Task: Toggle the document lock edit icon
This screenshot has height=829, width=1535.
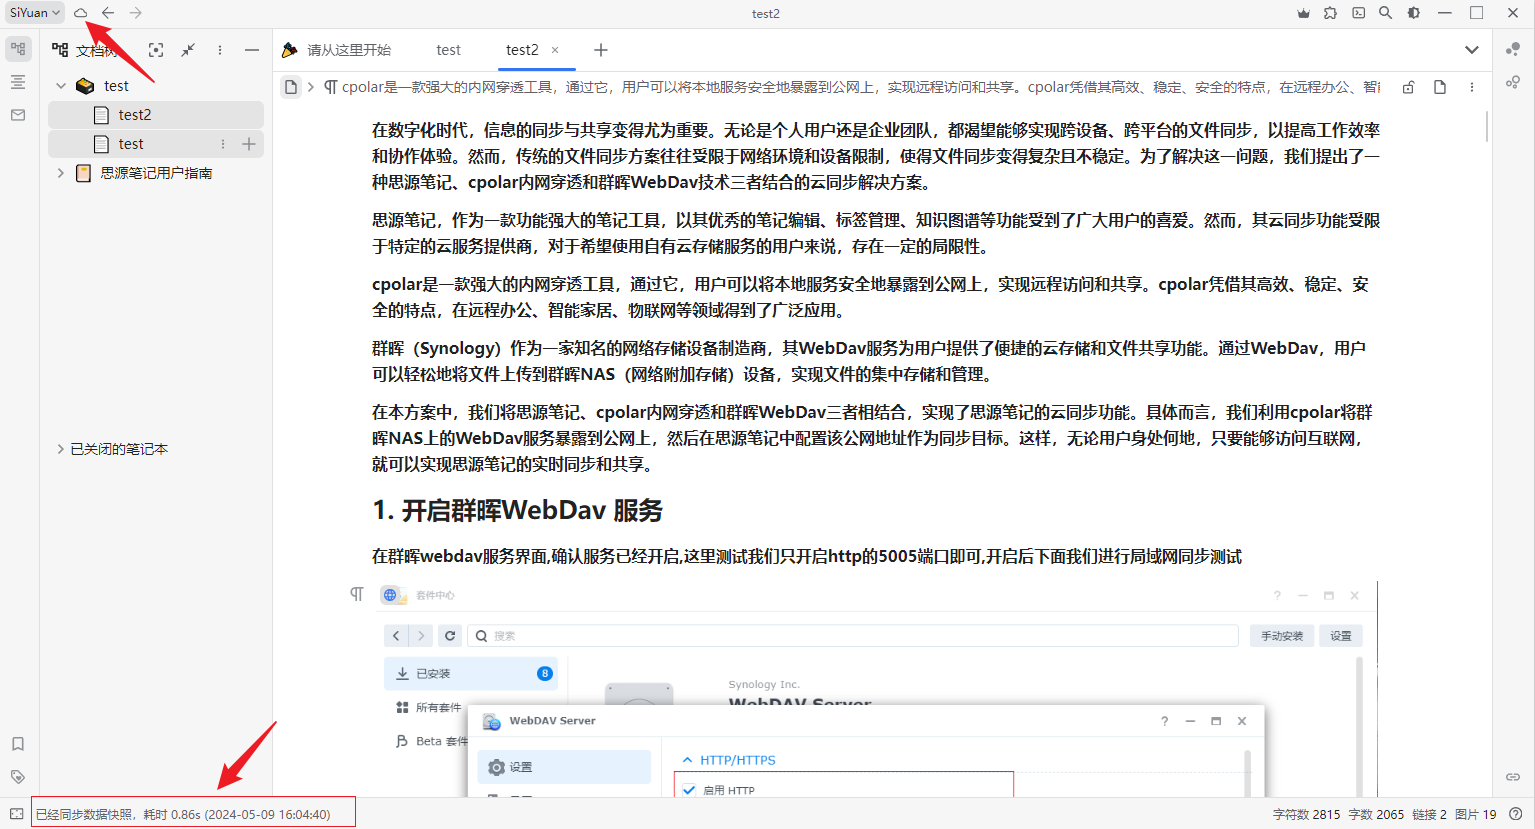Action: pos(1408,87)
